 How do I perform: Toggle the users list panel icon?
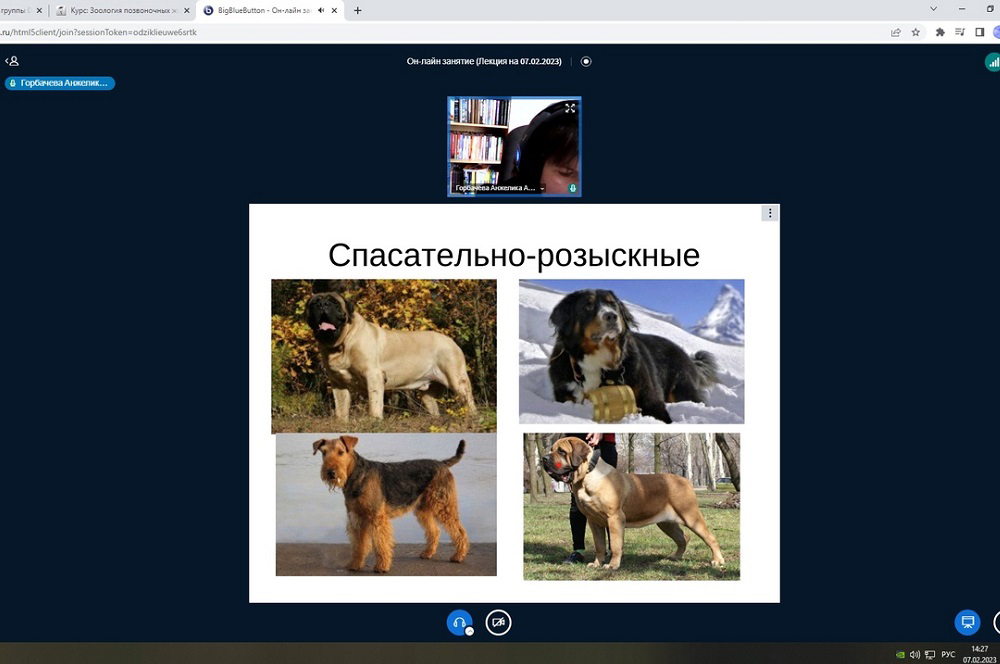[x=12, y=61]
